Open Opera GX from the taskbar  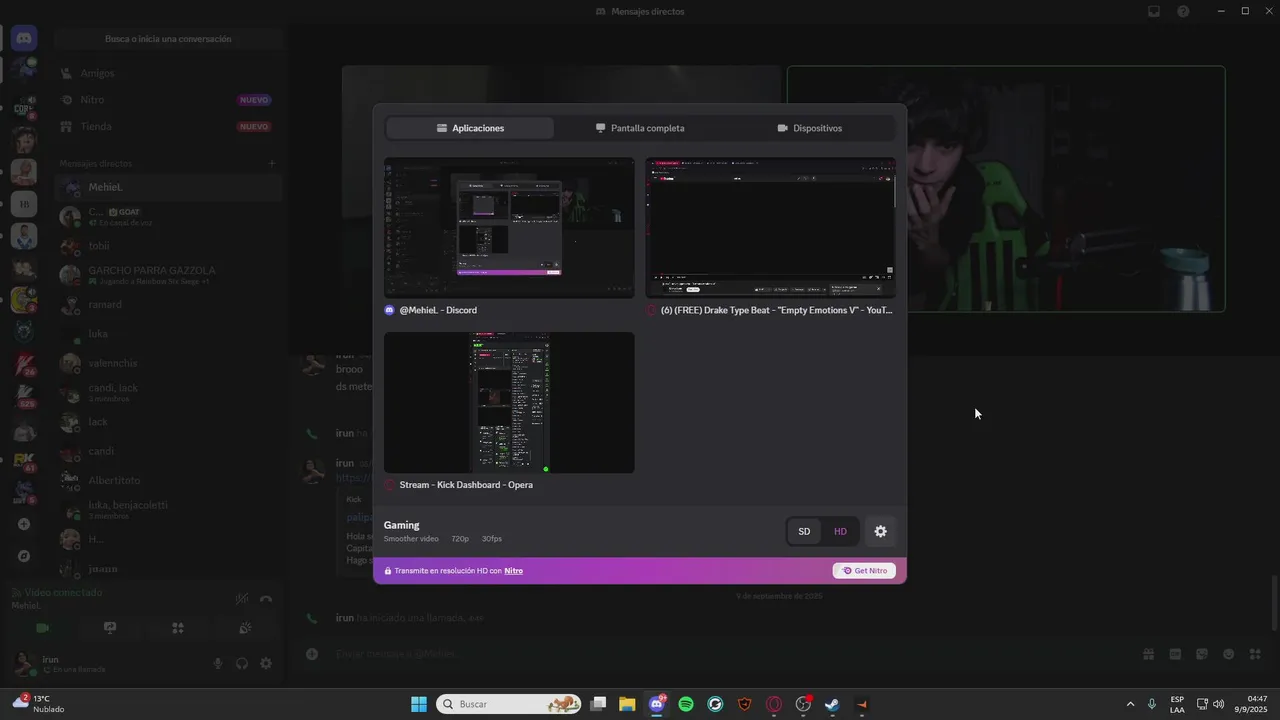(774, 704)
